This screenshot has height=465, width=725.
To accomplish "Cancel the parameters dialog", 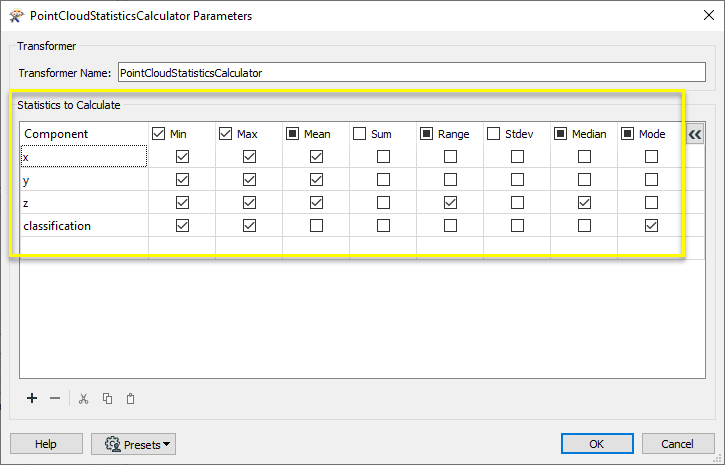I will [677, 444].
